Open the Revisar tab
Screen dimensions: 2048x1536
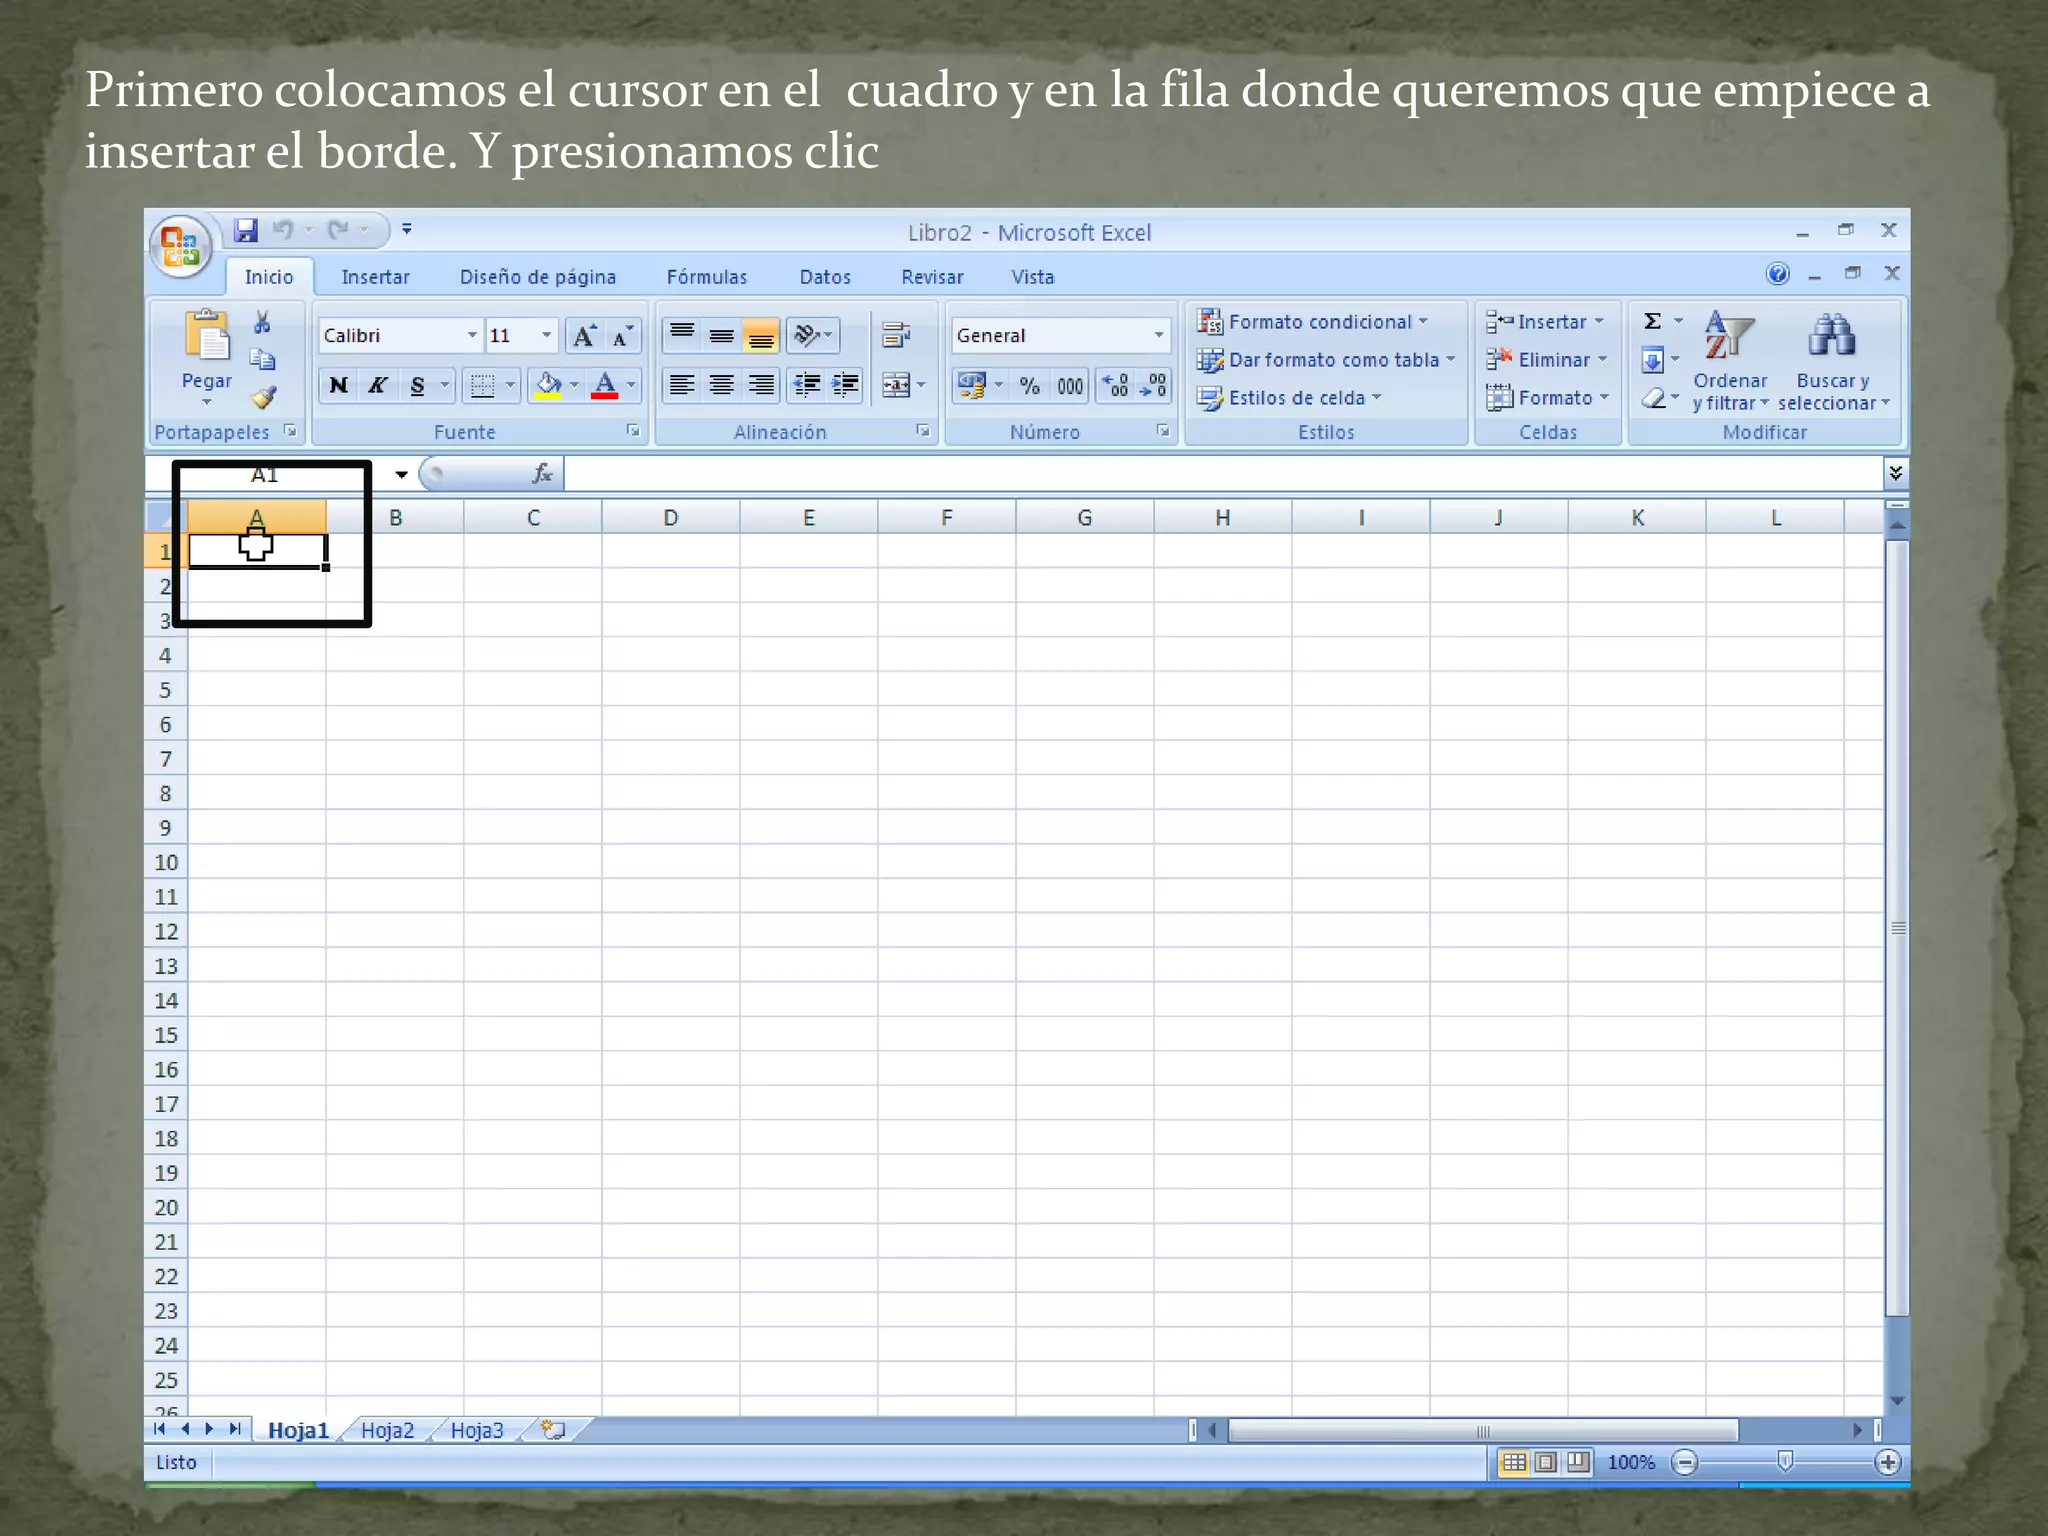[x=932, y=277]
